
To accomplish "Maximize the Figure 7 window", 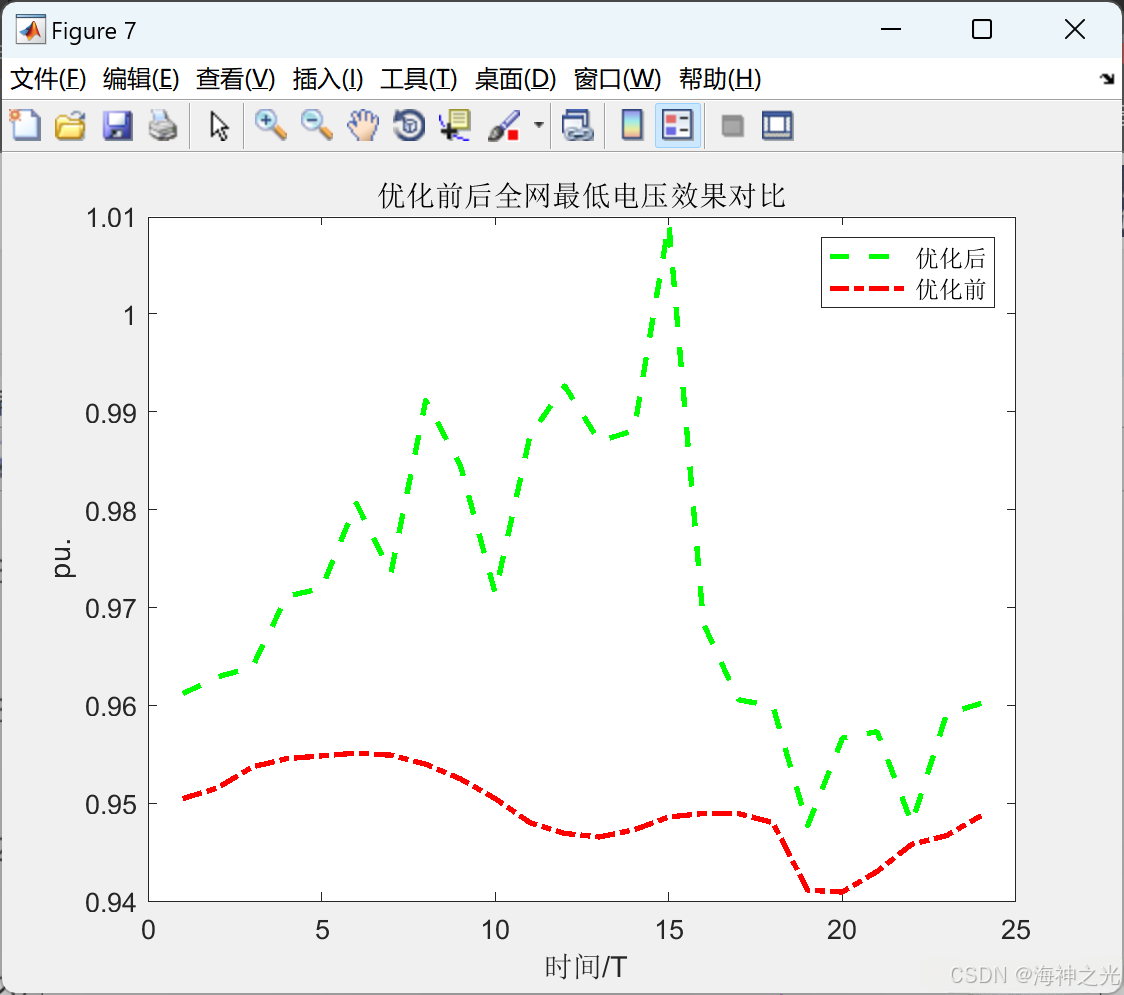I will click(x=982, y=29).
